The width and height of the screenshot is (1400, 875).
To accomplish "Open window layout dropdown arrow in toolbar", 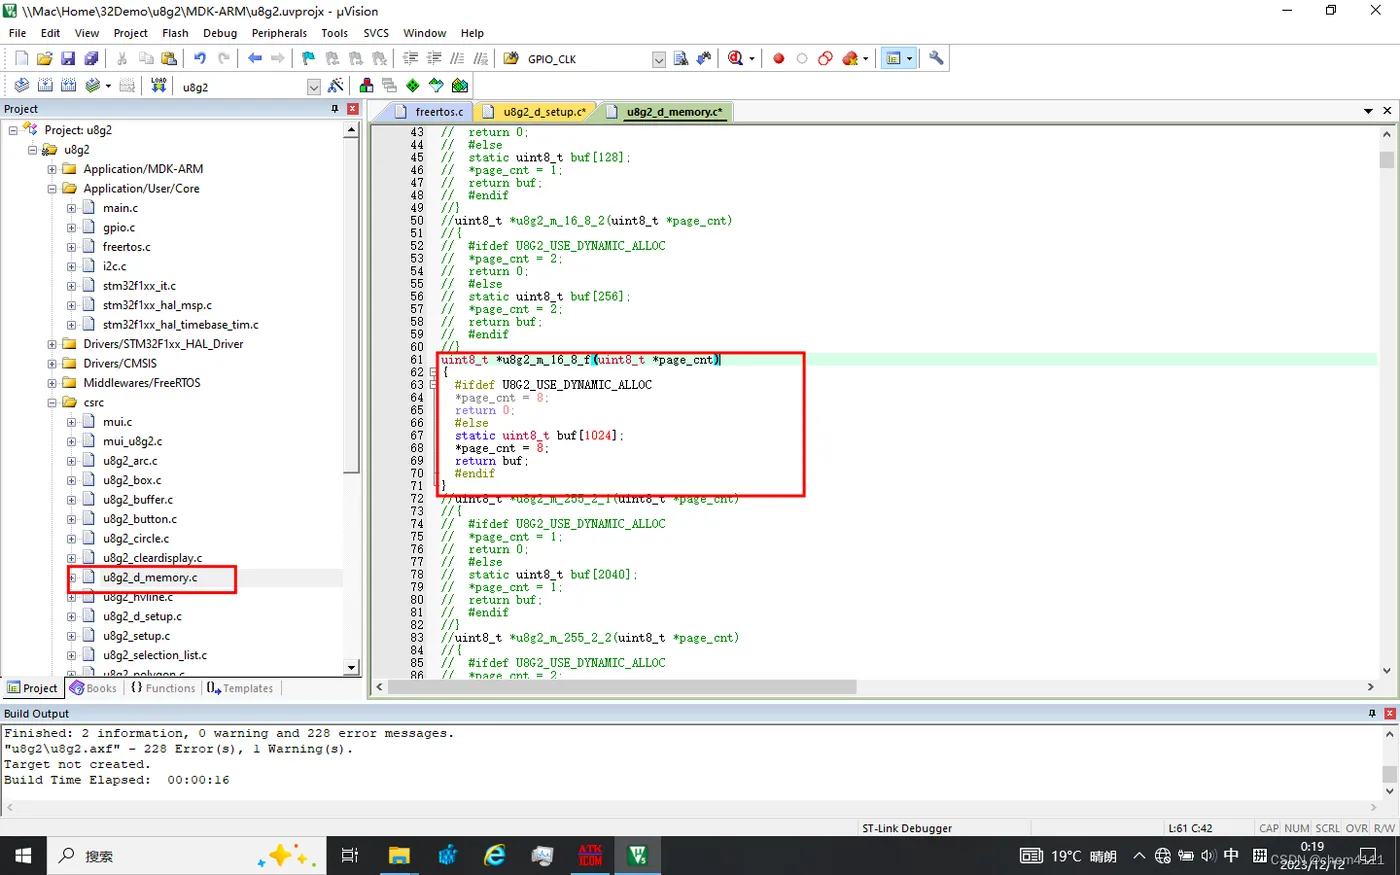I will (909, 59).
